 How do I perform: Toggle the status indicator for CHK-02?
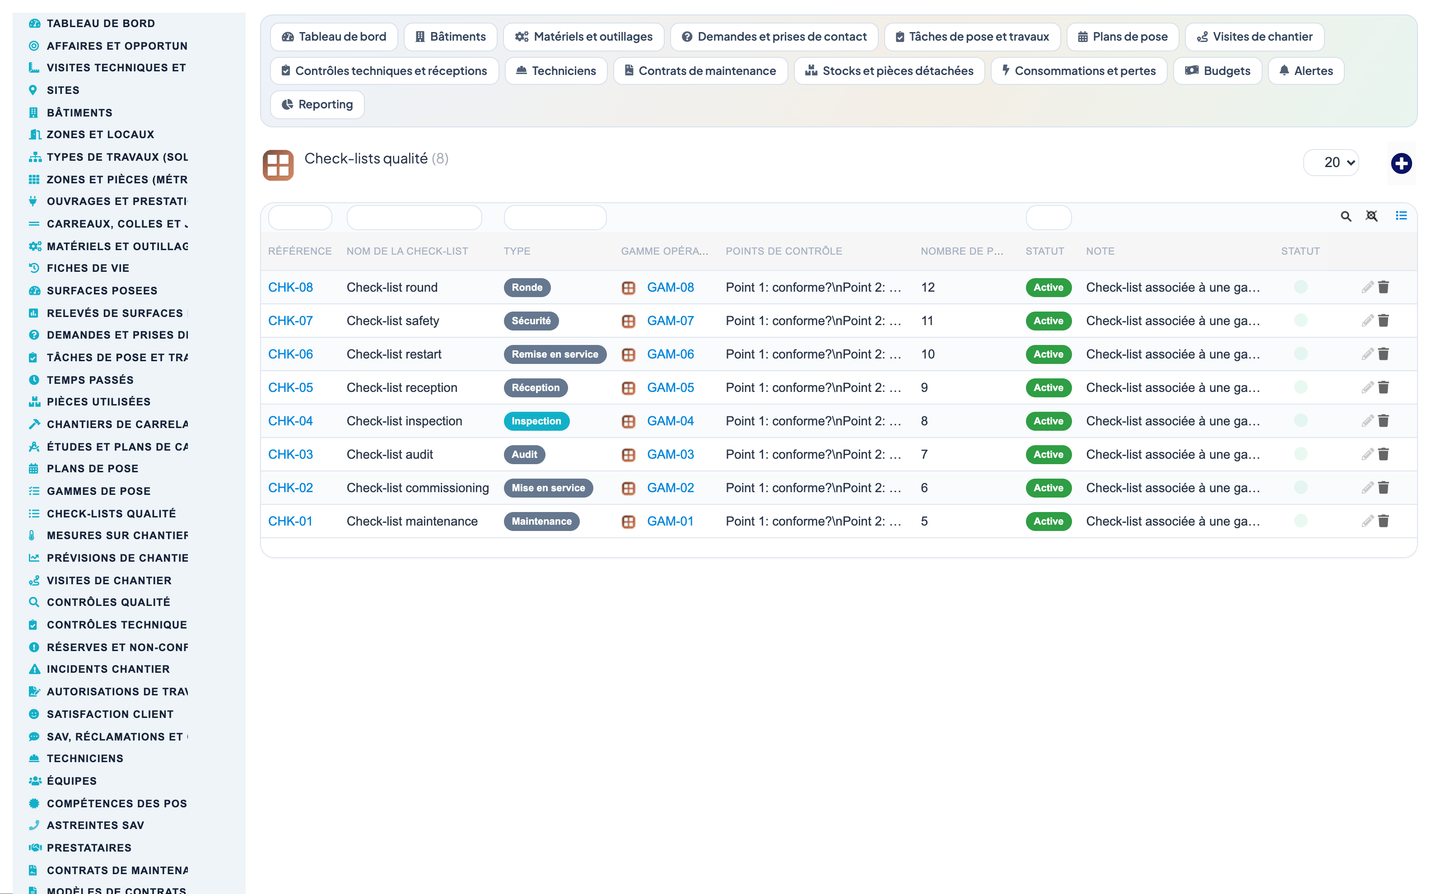tap(1301, 488)
